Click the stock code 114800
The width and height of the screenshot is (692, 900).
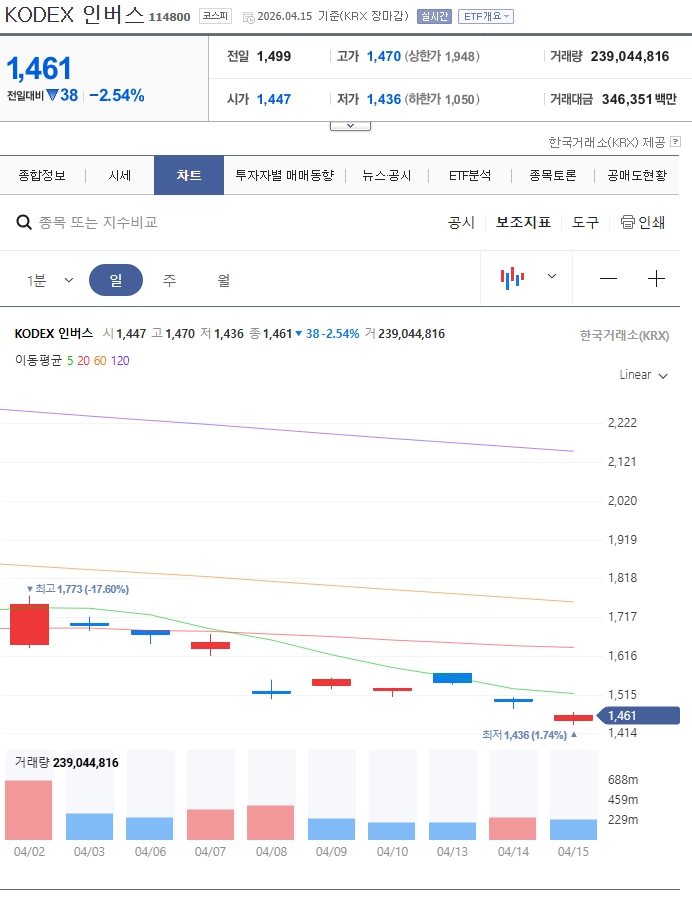(x=169, y=17)
